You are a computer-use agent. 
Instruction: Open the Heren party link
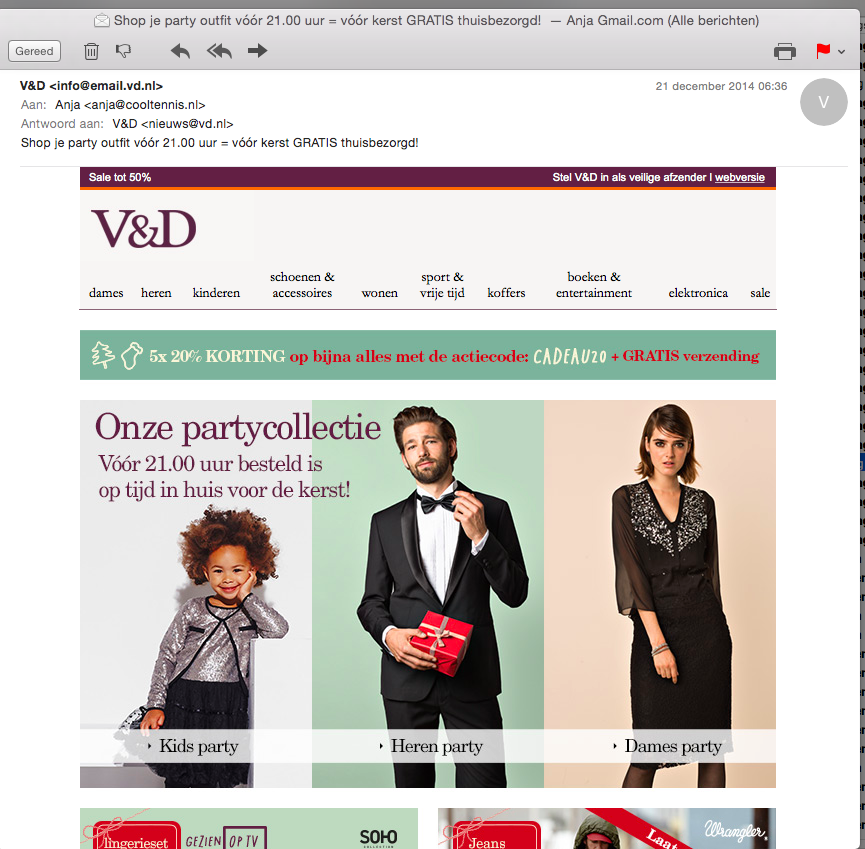[x=436, y=746]
